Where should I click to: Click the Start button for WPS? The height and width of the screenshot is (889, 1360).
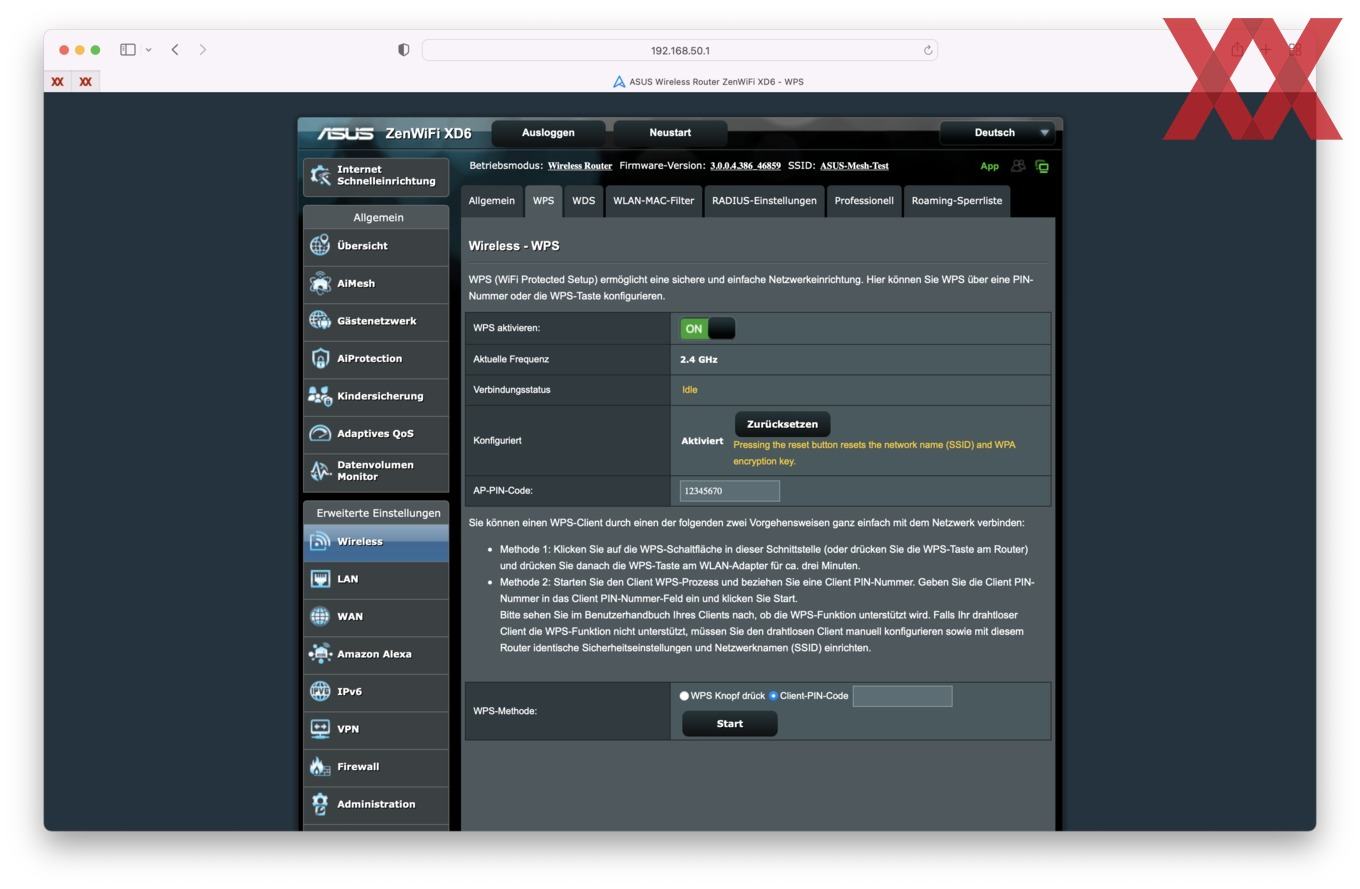pyautogui.click(x=730, y=724)
